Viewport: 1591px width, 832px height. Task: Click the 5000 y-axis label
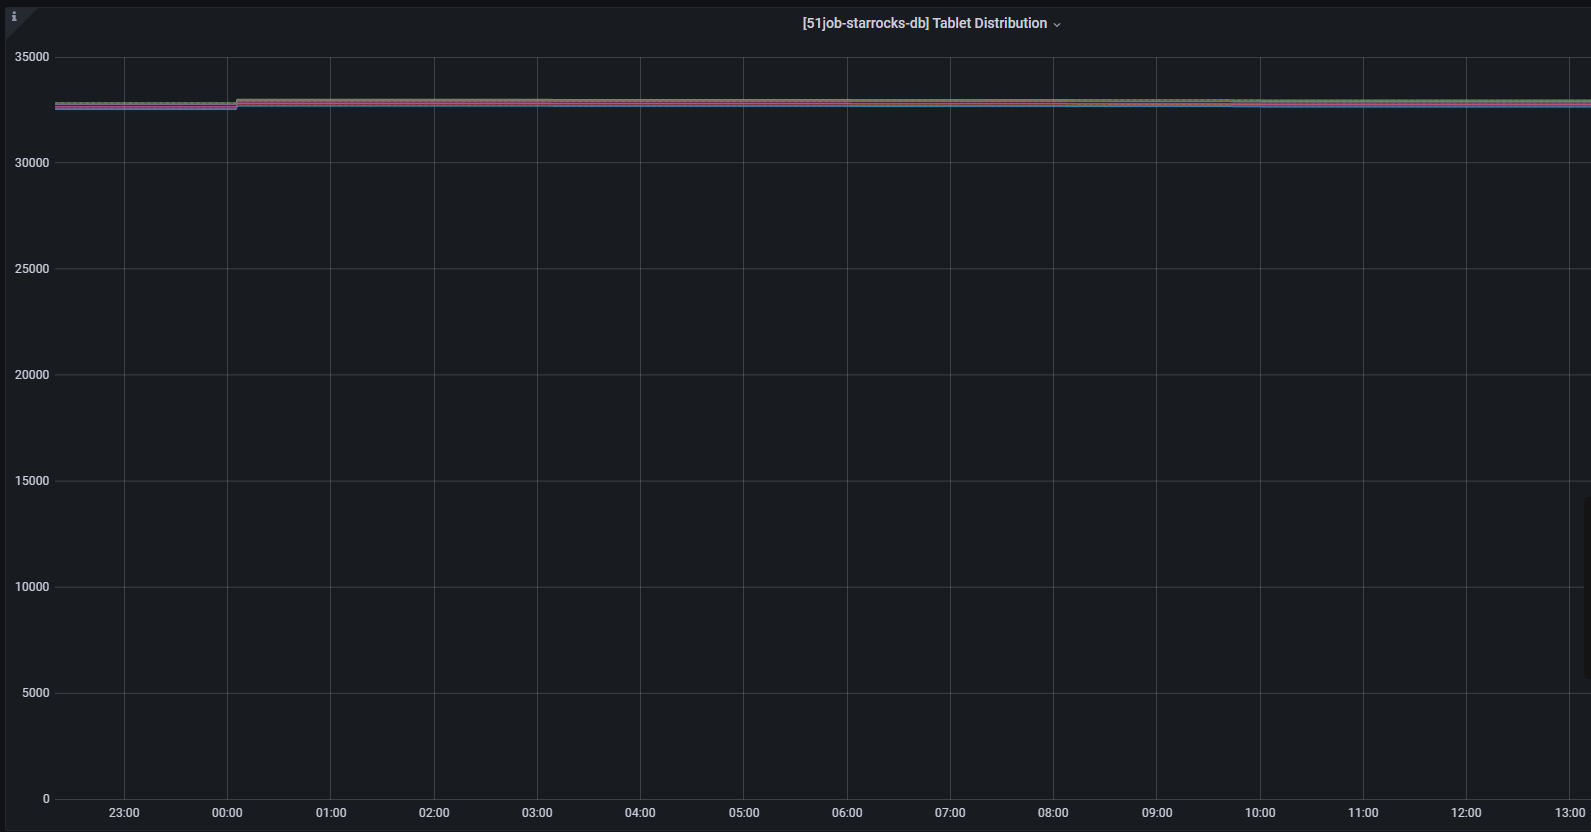35,693
